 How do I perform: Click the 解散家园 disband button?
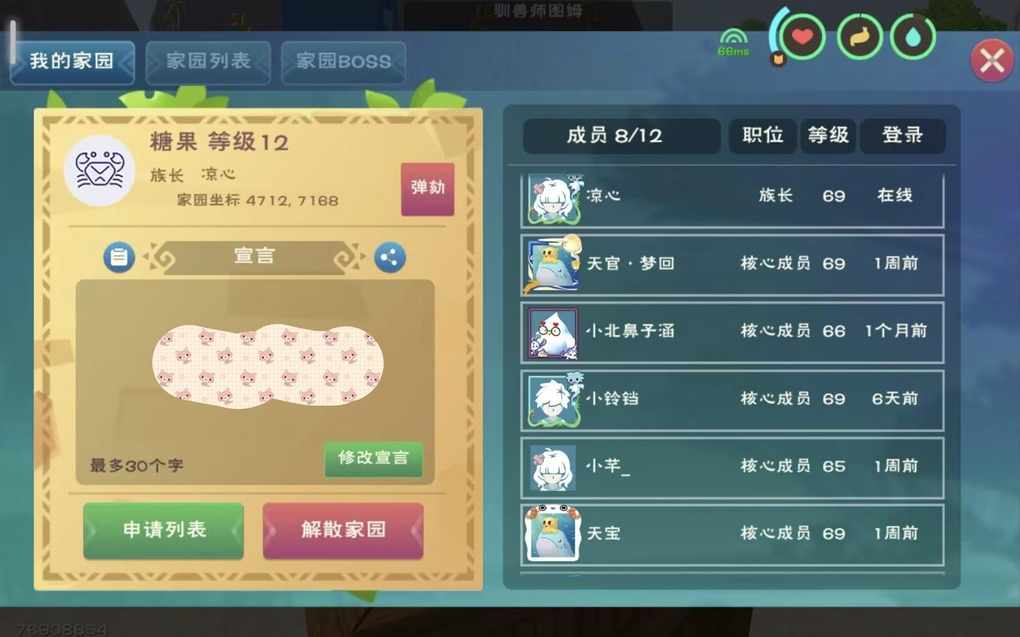pos(343,530)
